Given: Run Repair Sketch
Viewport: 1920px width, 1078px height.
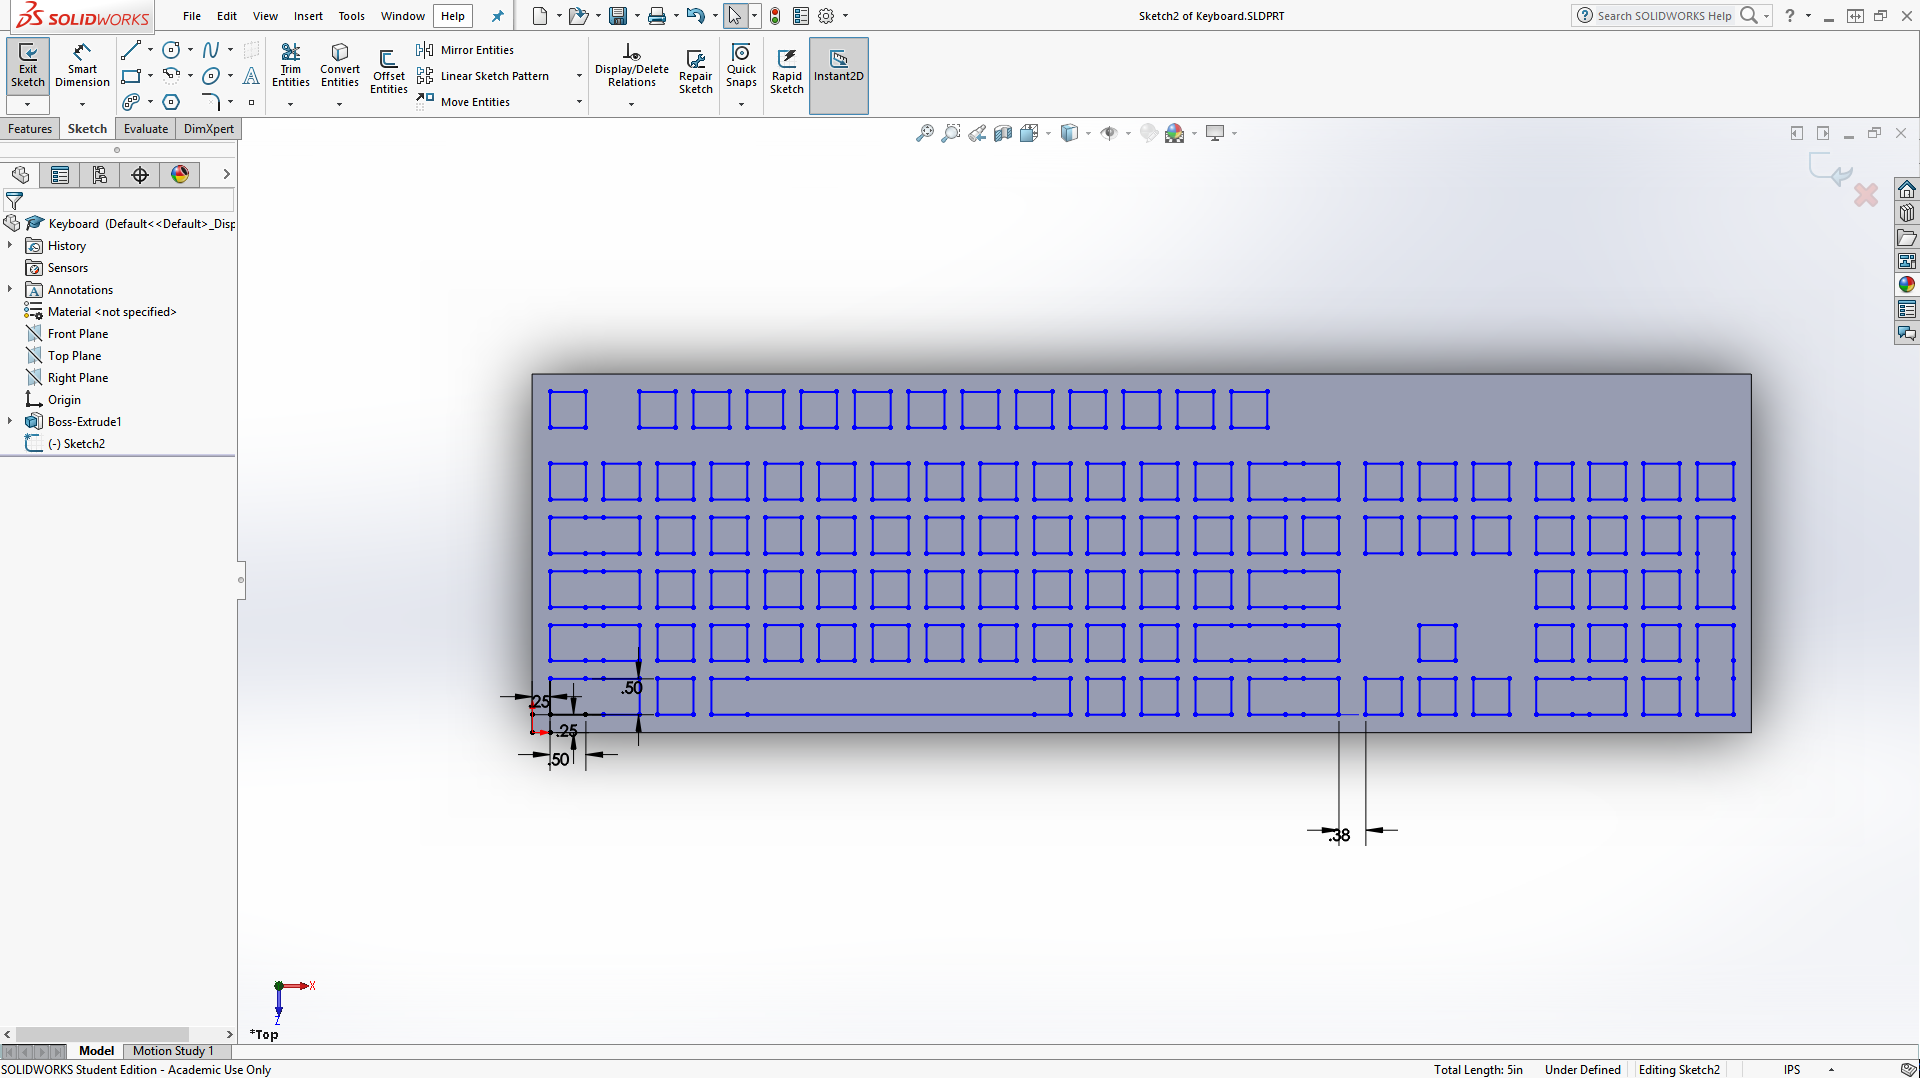Looking at the screenshot, I should point(696,72).
